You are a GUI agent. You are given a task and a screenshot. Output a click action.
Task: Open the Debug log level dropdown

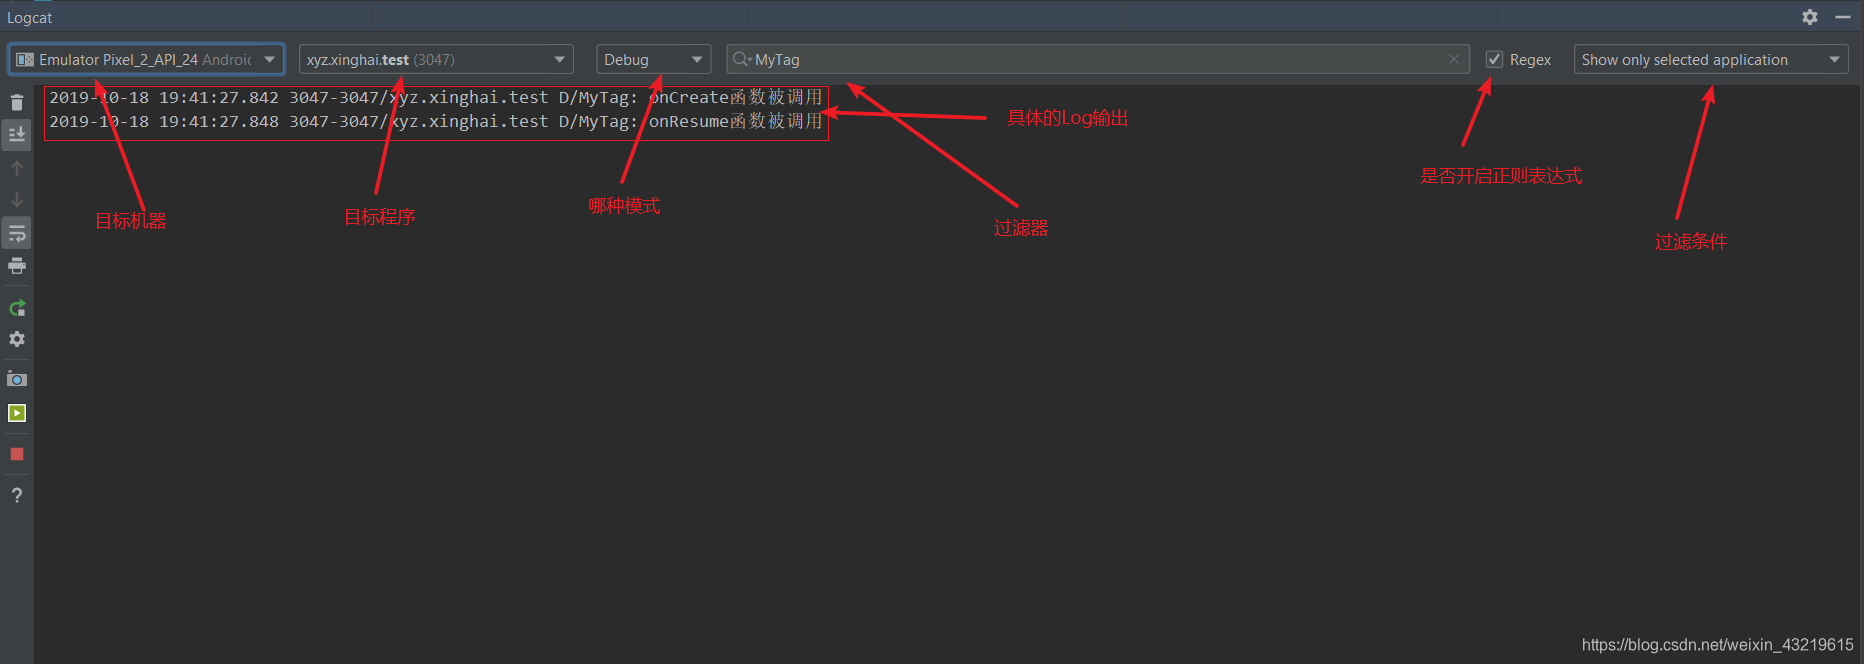[653, 59]
